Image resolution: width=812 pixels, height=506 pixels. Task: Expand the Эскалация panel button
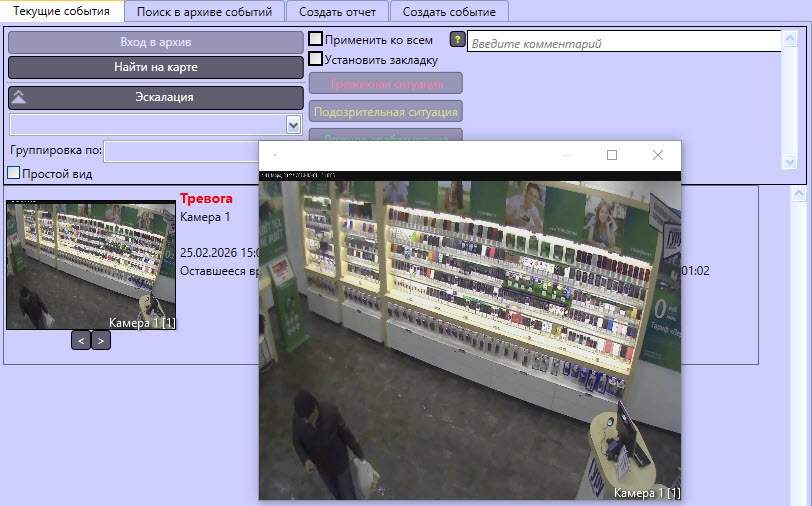click(156, 97)
